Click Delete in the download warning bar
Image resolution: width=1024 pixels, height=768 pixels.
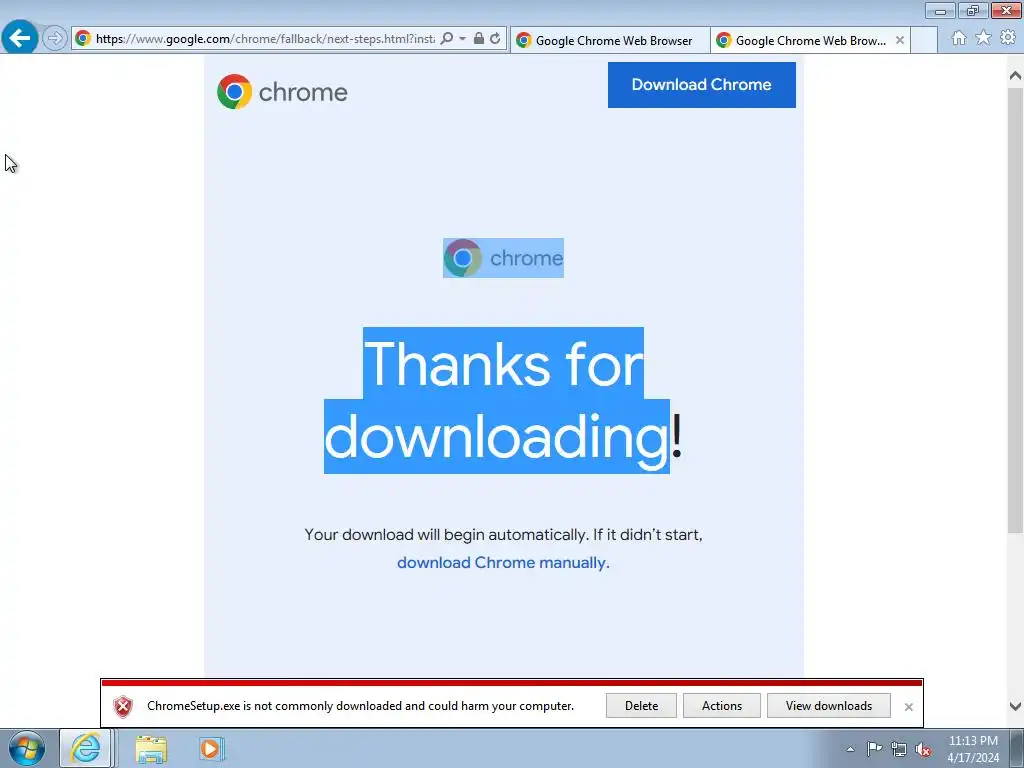641,706
